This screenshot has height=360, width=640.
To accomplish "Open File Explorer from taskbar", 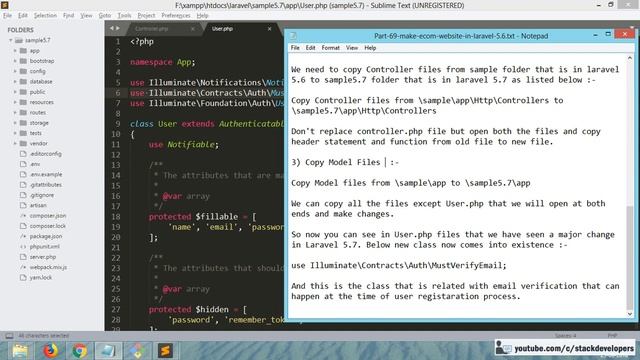I will click(x=20, y=351).
